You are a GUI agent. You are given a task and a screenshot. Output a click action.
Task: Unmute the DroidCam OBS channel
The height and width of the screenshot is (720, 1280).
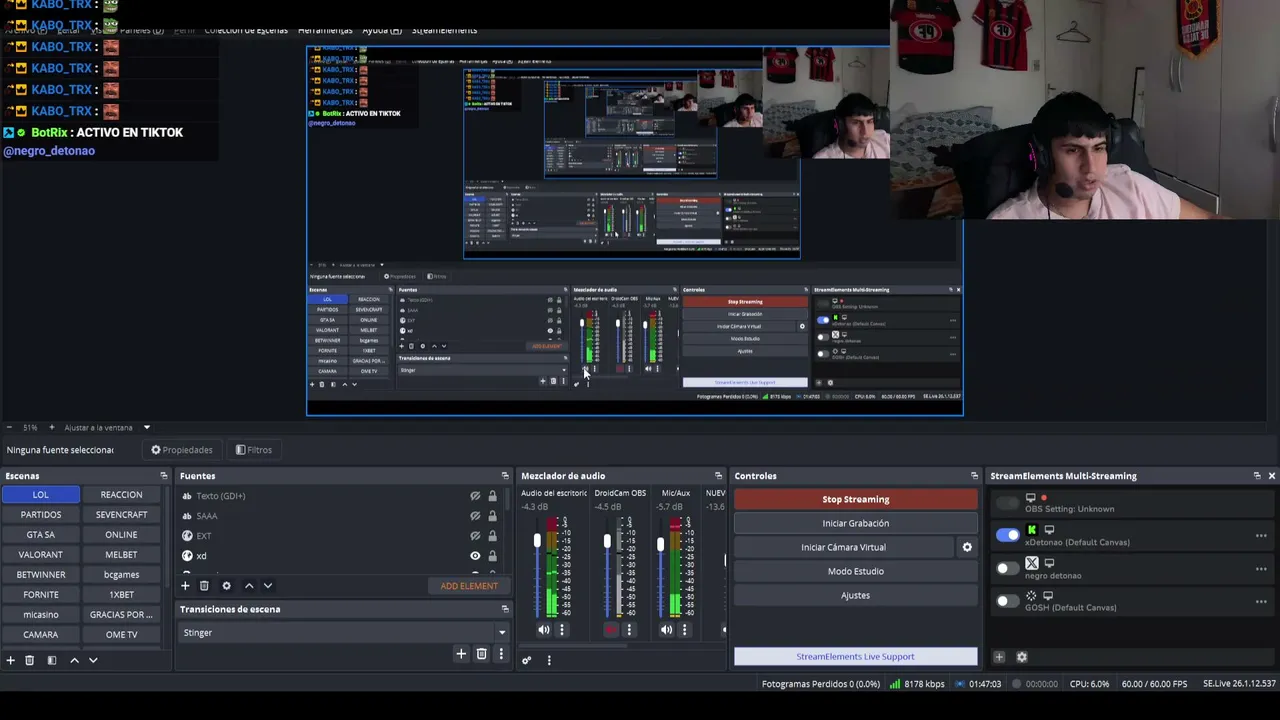611,630
